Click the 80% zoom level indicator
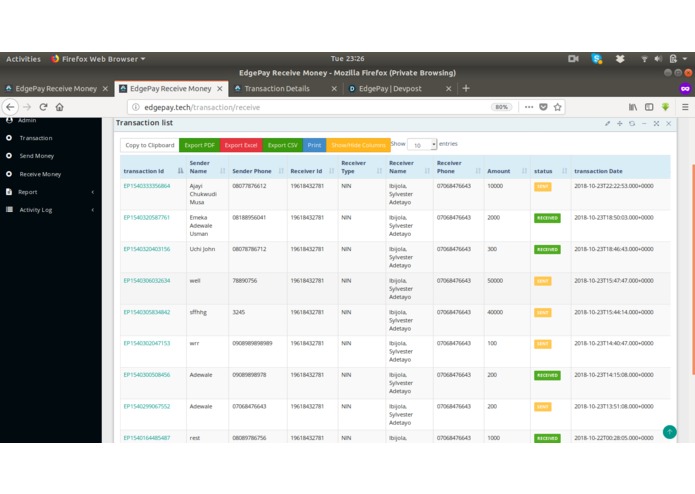The height and width of the screenshot is (494, 695). [x=501, y=107]
